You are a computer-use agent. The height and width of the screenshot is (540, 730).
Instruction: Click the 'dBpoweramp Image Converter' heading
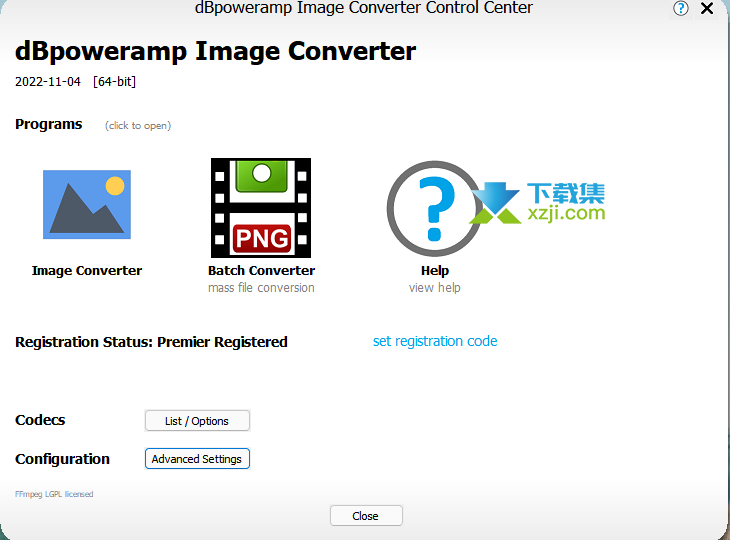tap(215, 52)
